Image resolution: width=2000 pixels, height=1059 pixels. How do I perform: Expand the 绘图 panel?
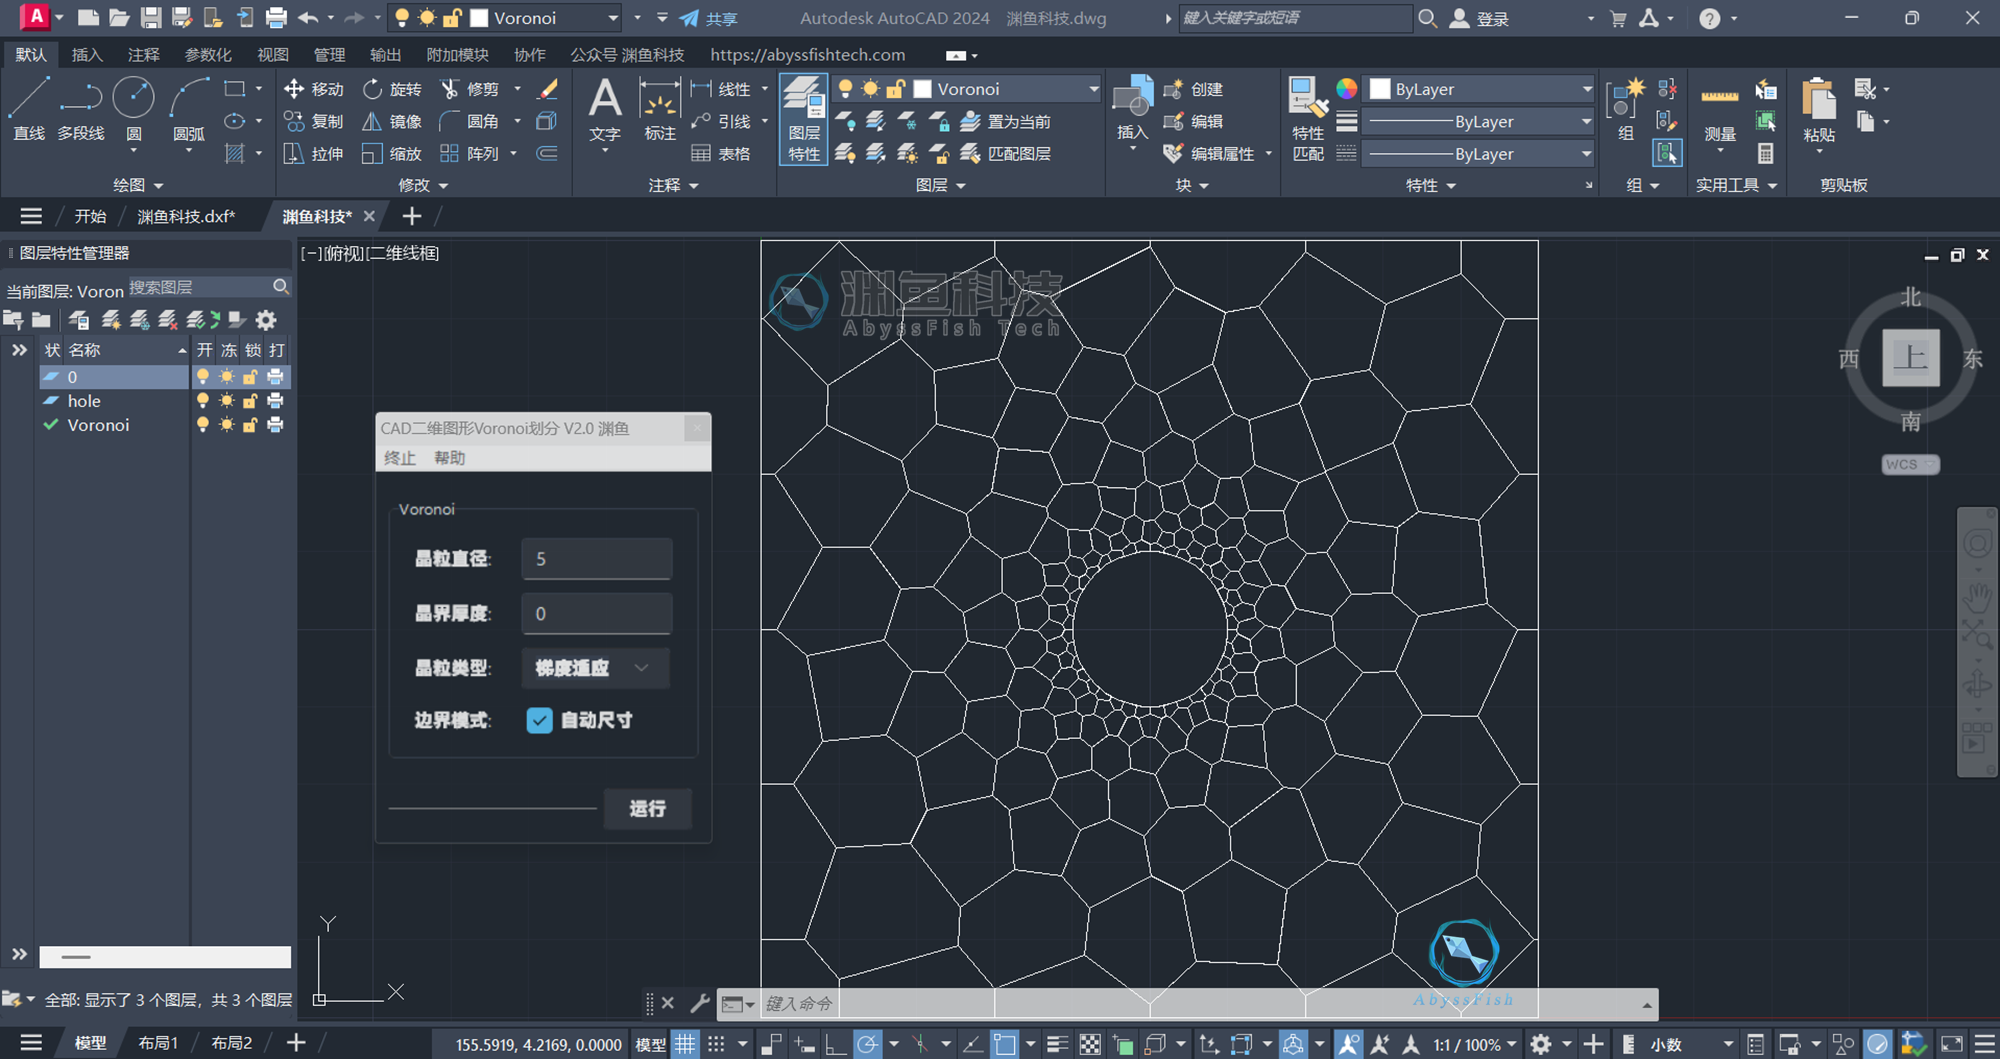(138, 185)
